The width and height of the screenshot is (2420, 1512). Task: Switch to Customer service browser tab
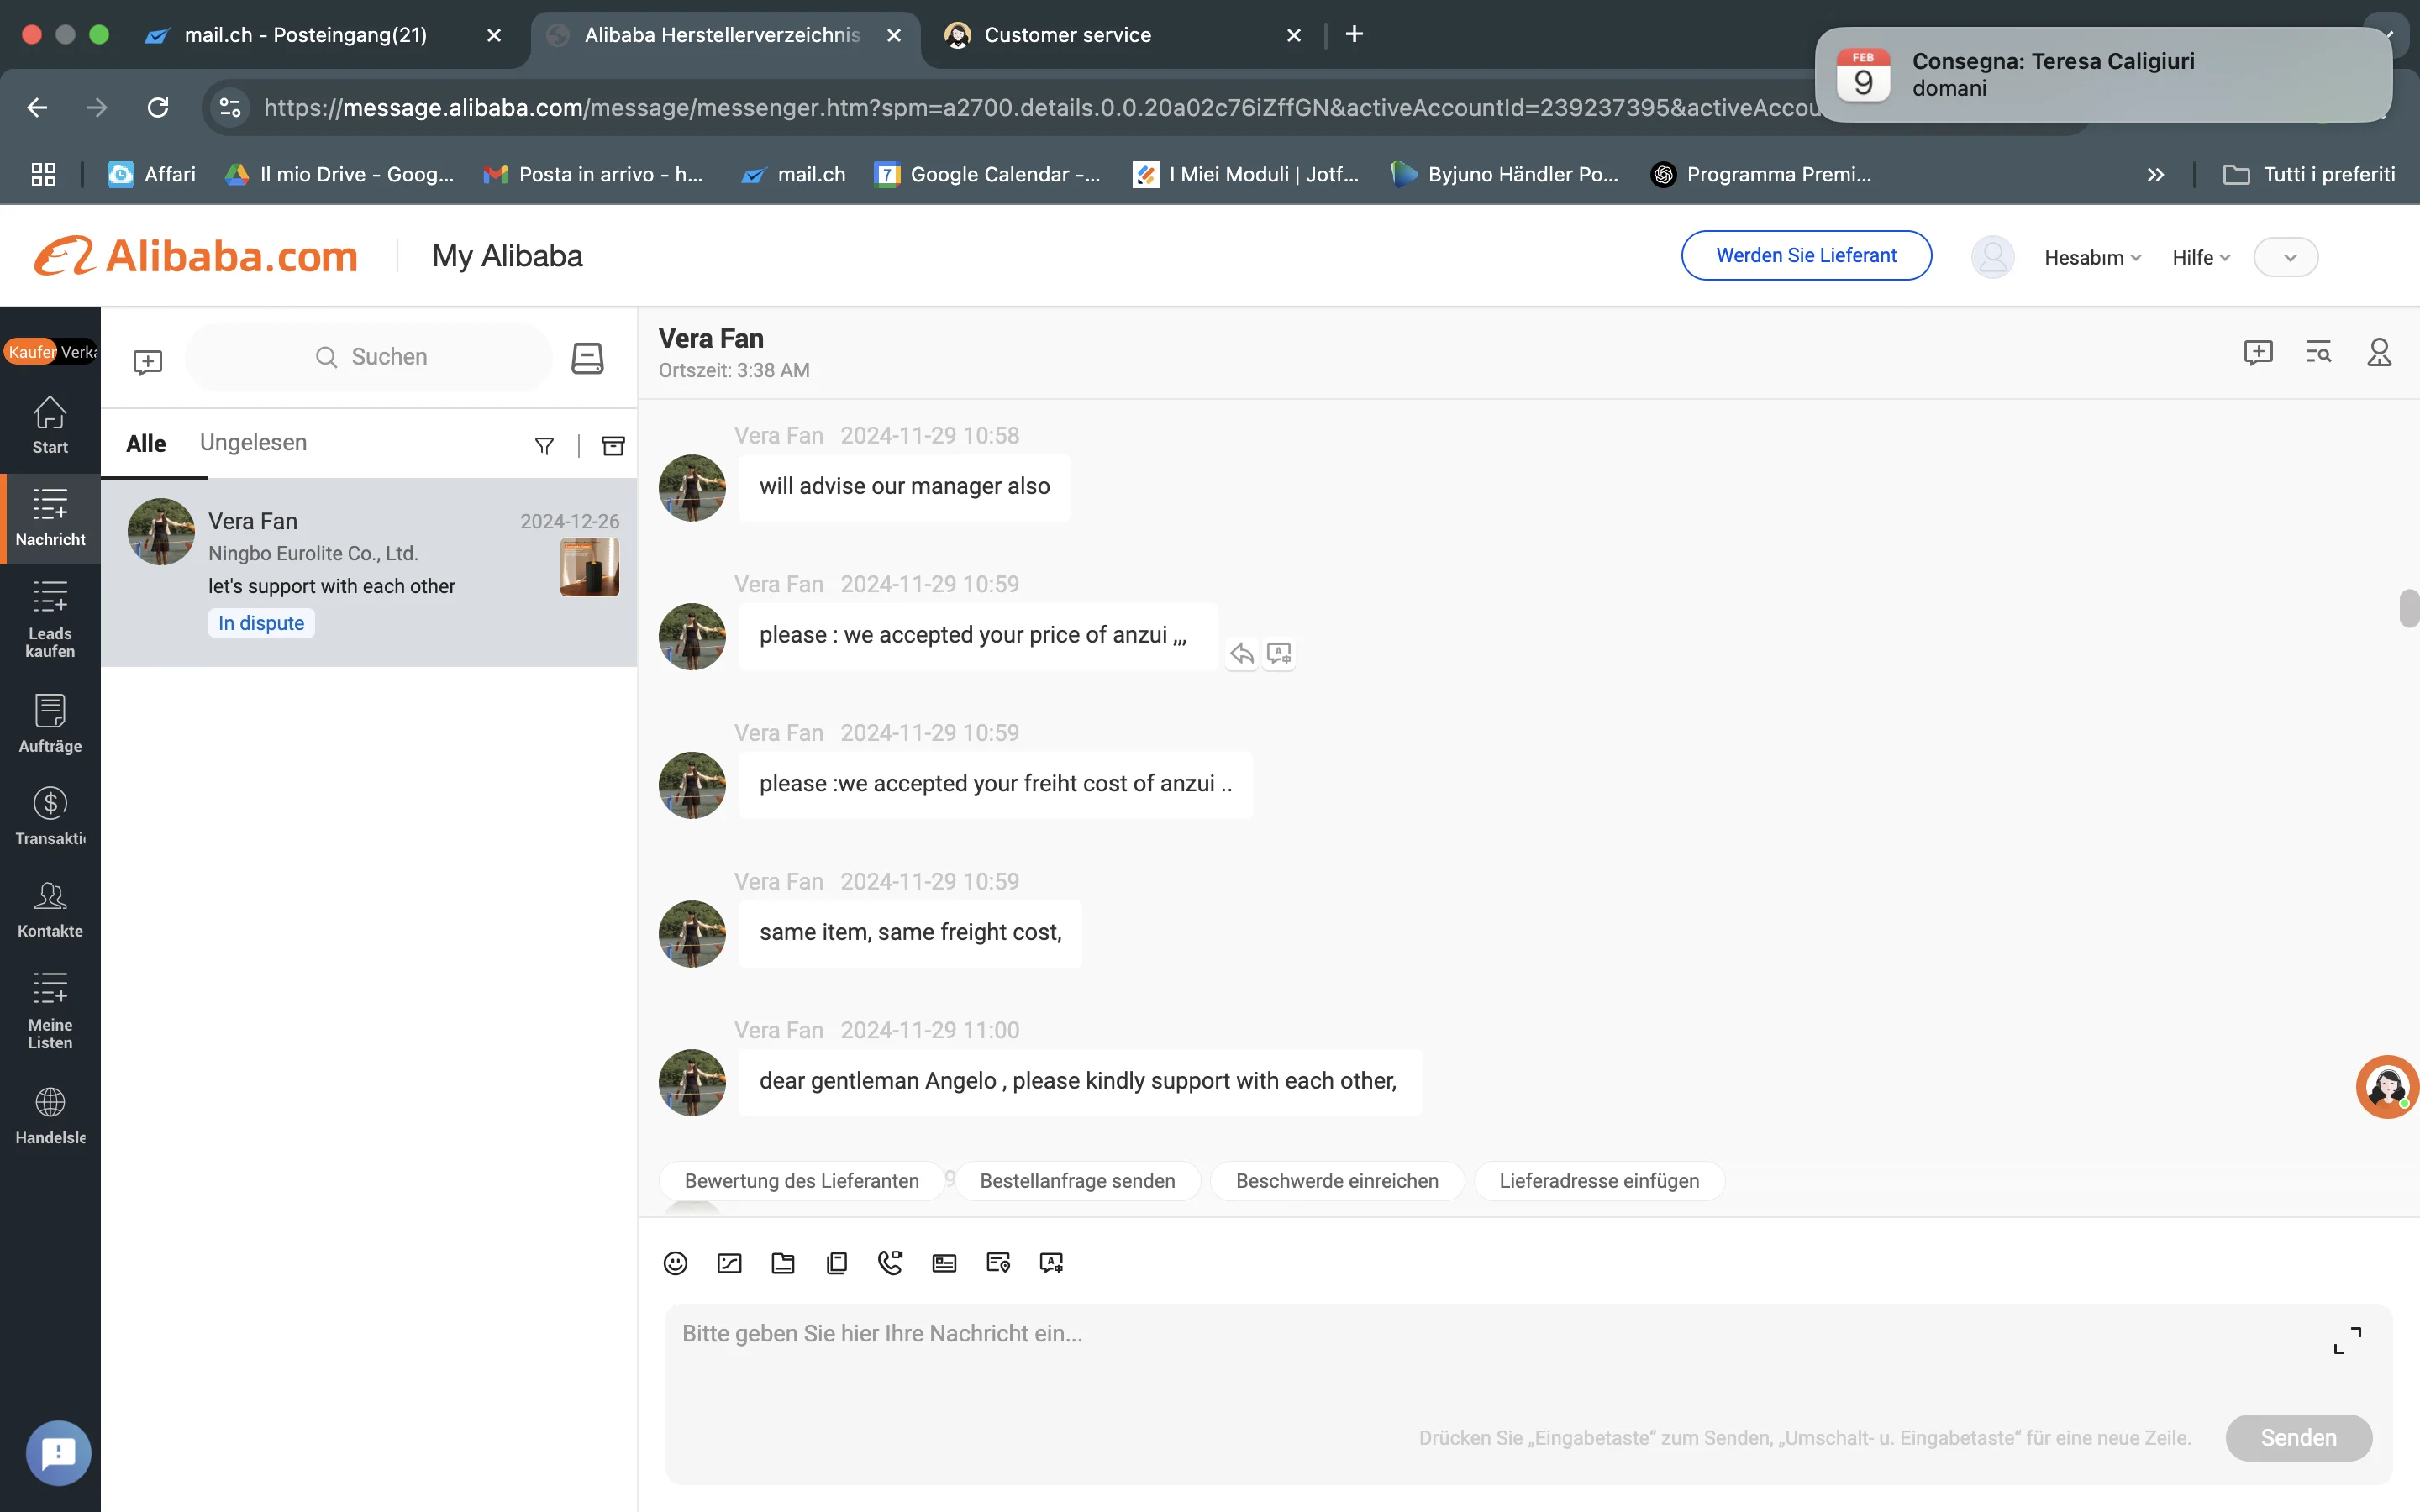(1067, 35)
